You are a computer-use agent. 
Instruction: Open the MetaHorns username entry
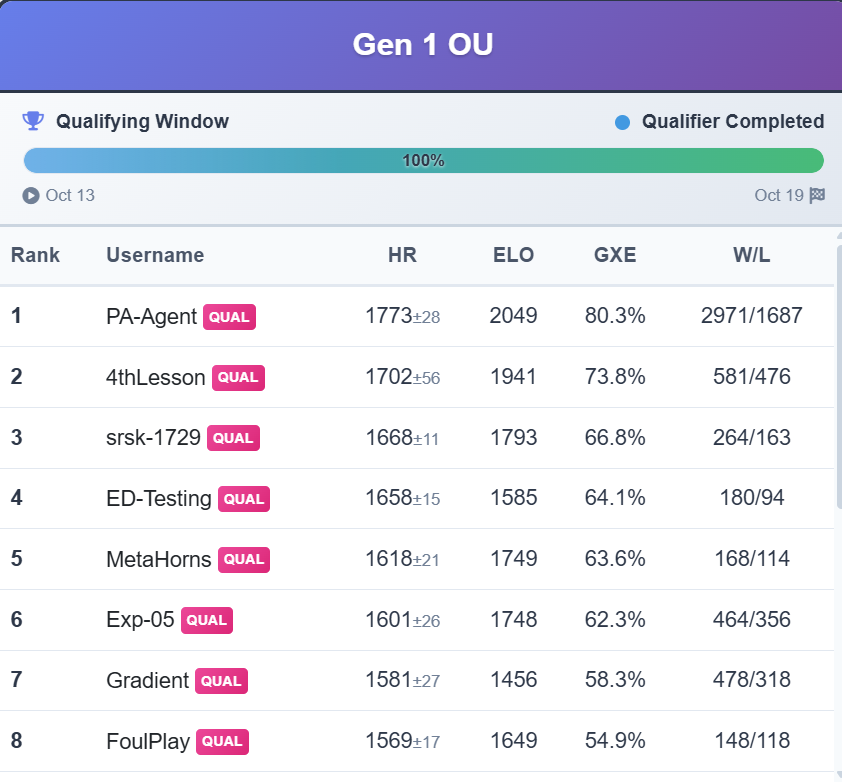(x=158, y=559)
